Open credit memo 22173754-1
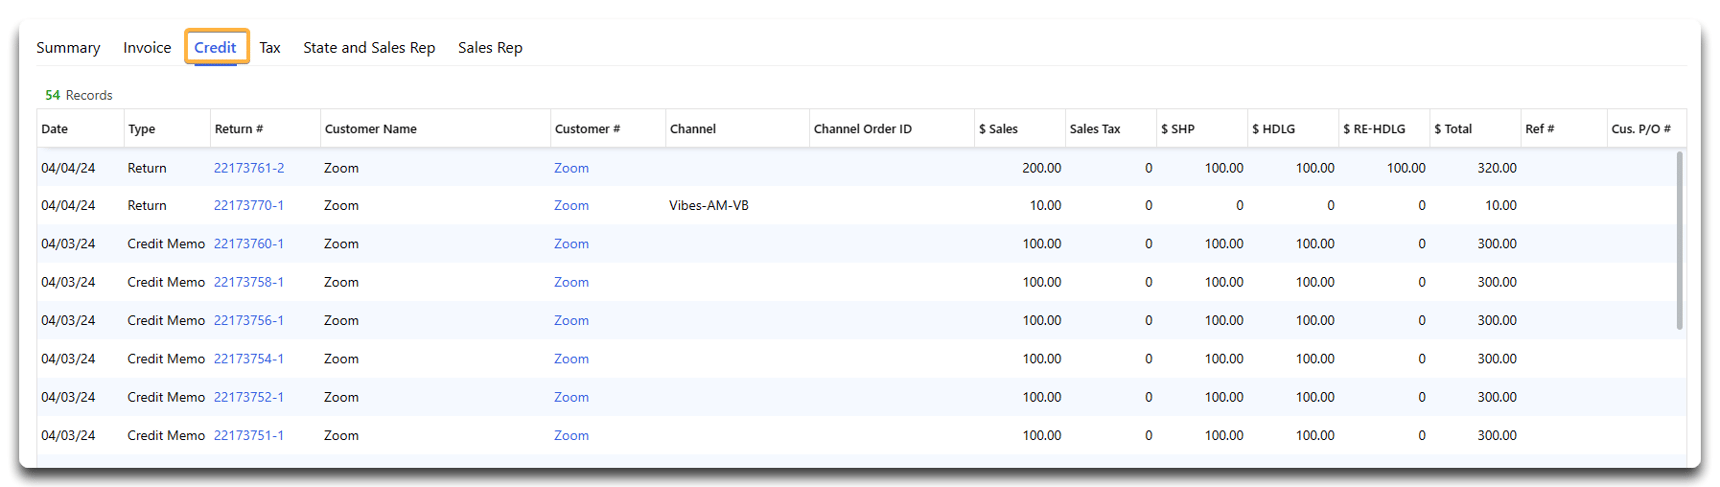1720x487 pixels. coord(249,359)
